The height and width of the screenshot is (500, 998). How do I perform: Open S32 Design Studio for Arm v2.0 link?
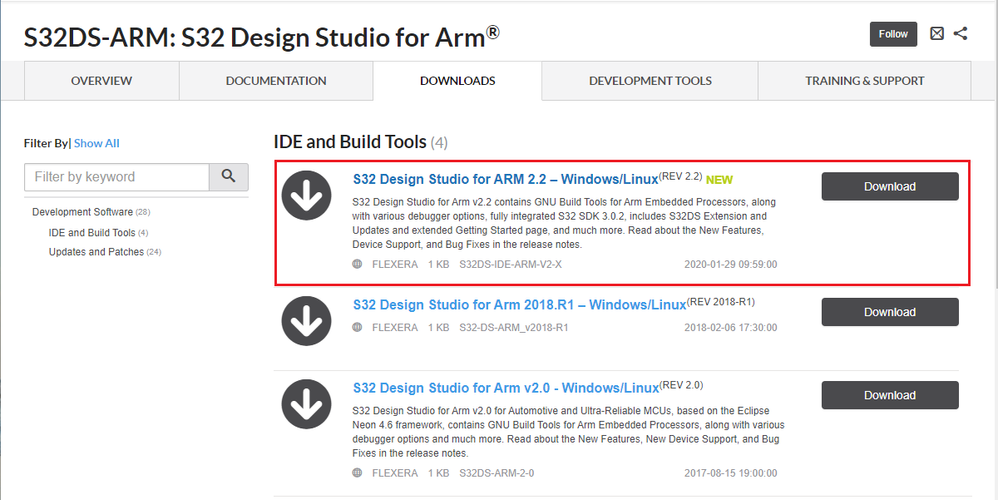click(506, 388)
